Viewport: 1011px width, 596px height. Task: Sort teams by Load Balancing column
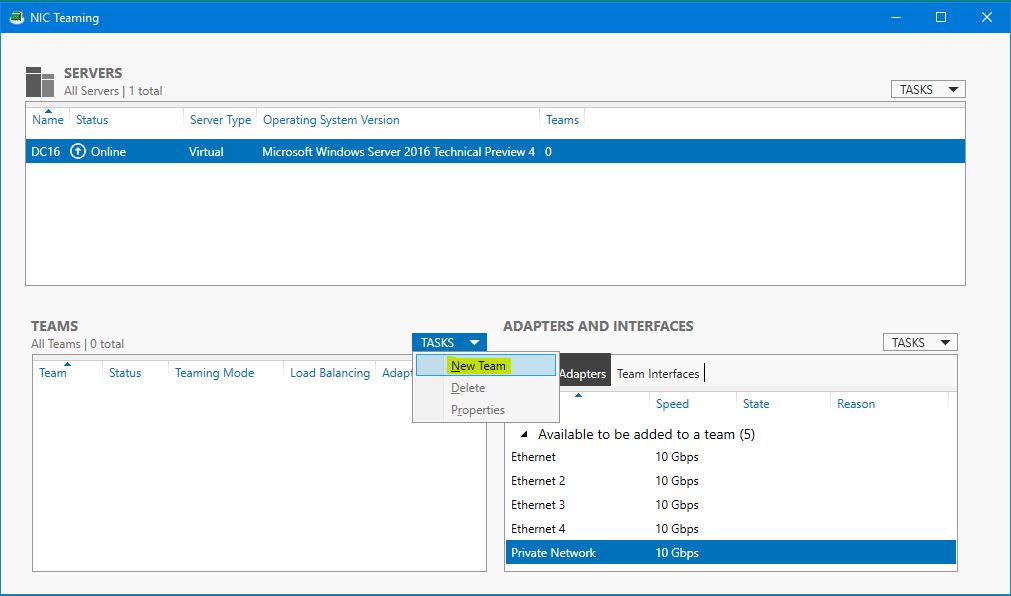(330, 373)
